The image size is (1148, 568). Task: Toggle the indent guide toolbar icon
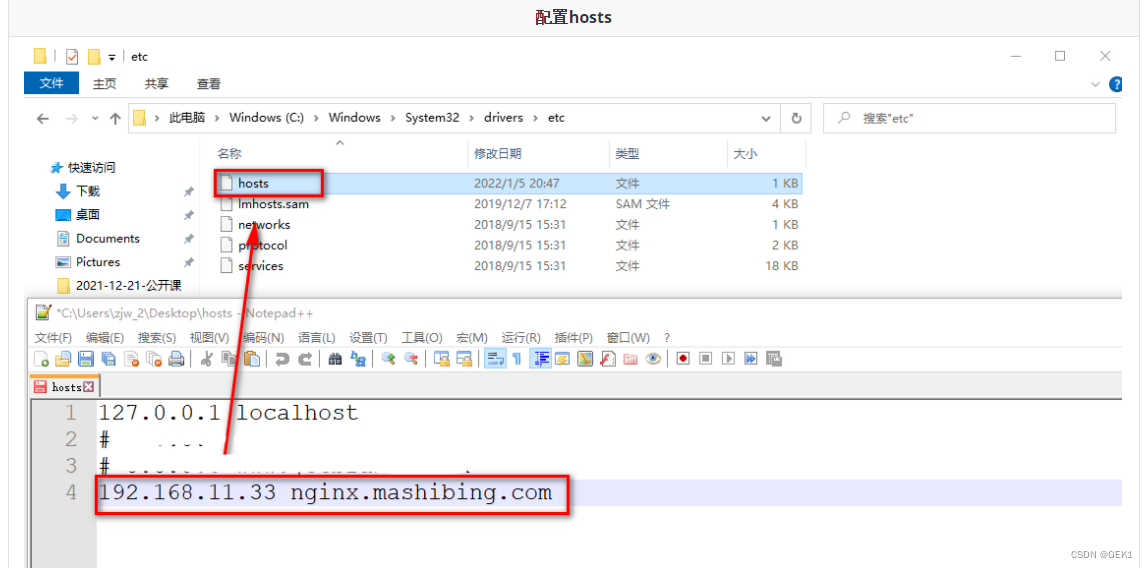(x=541, y=359)
